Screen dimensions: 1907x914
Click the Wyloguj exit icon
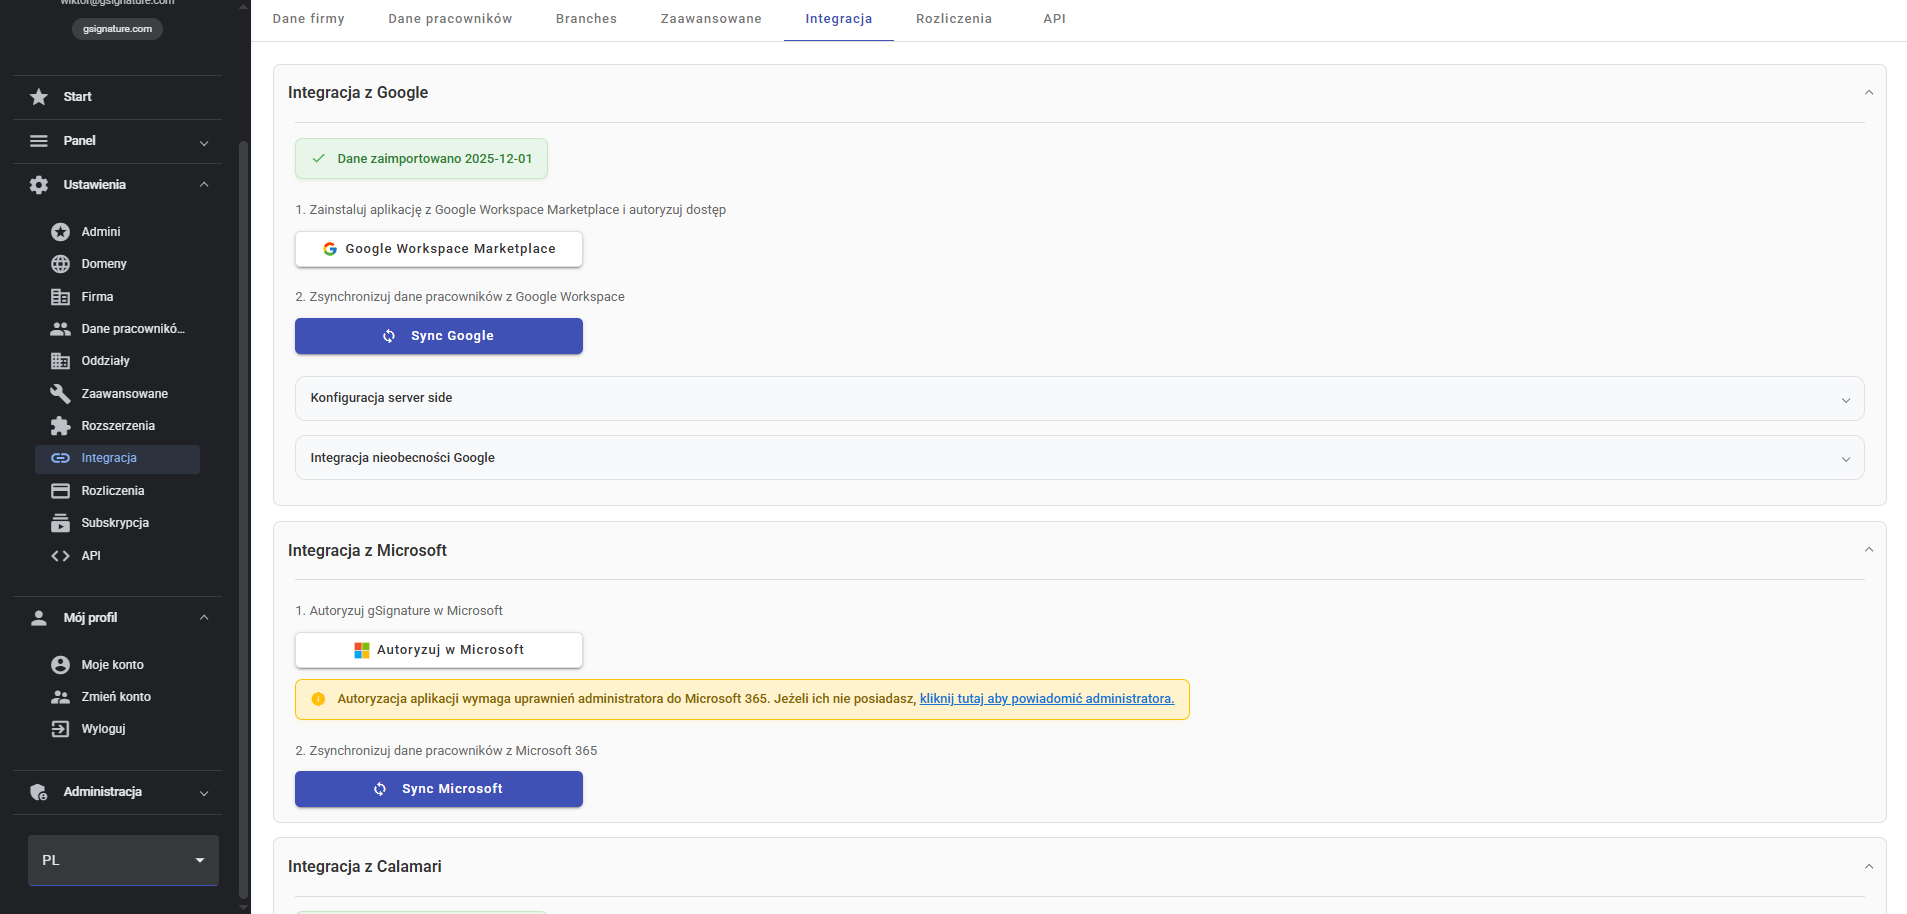(x=61, y=729)
